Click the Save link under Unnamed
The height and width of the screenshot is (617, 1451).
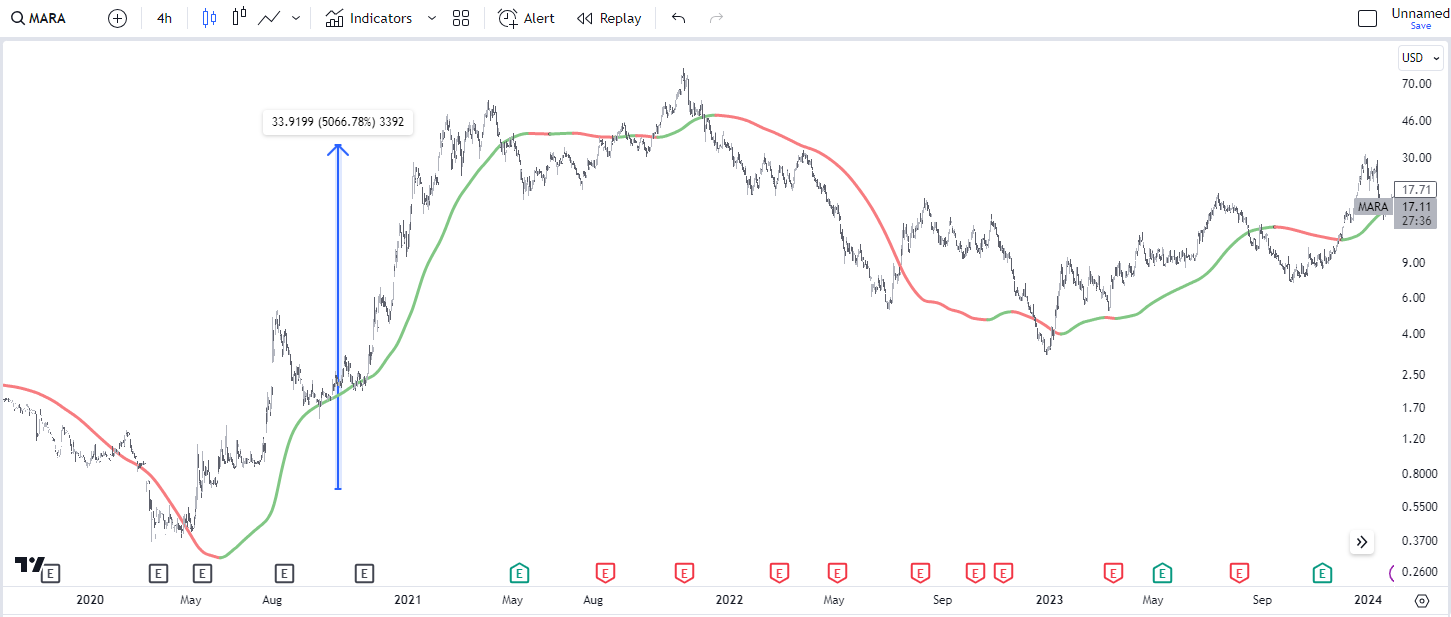coord(1420,26)
